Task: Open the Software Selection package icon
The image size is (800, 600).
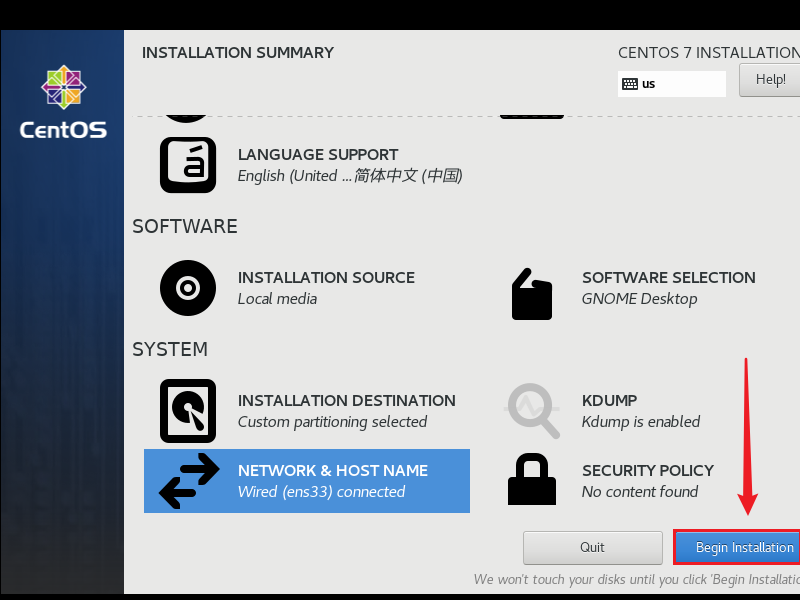Action: (532, 294)
